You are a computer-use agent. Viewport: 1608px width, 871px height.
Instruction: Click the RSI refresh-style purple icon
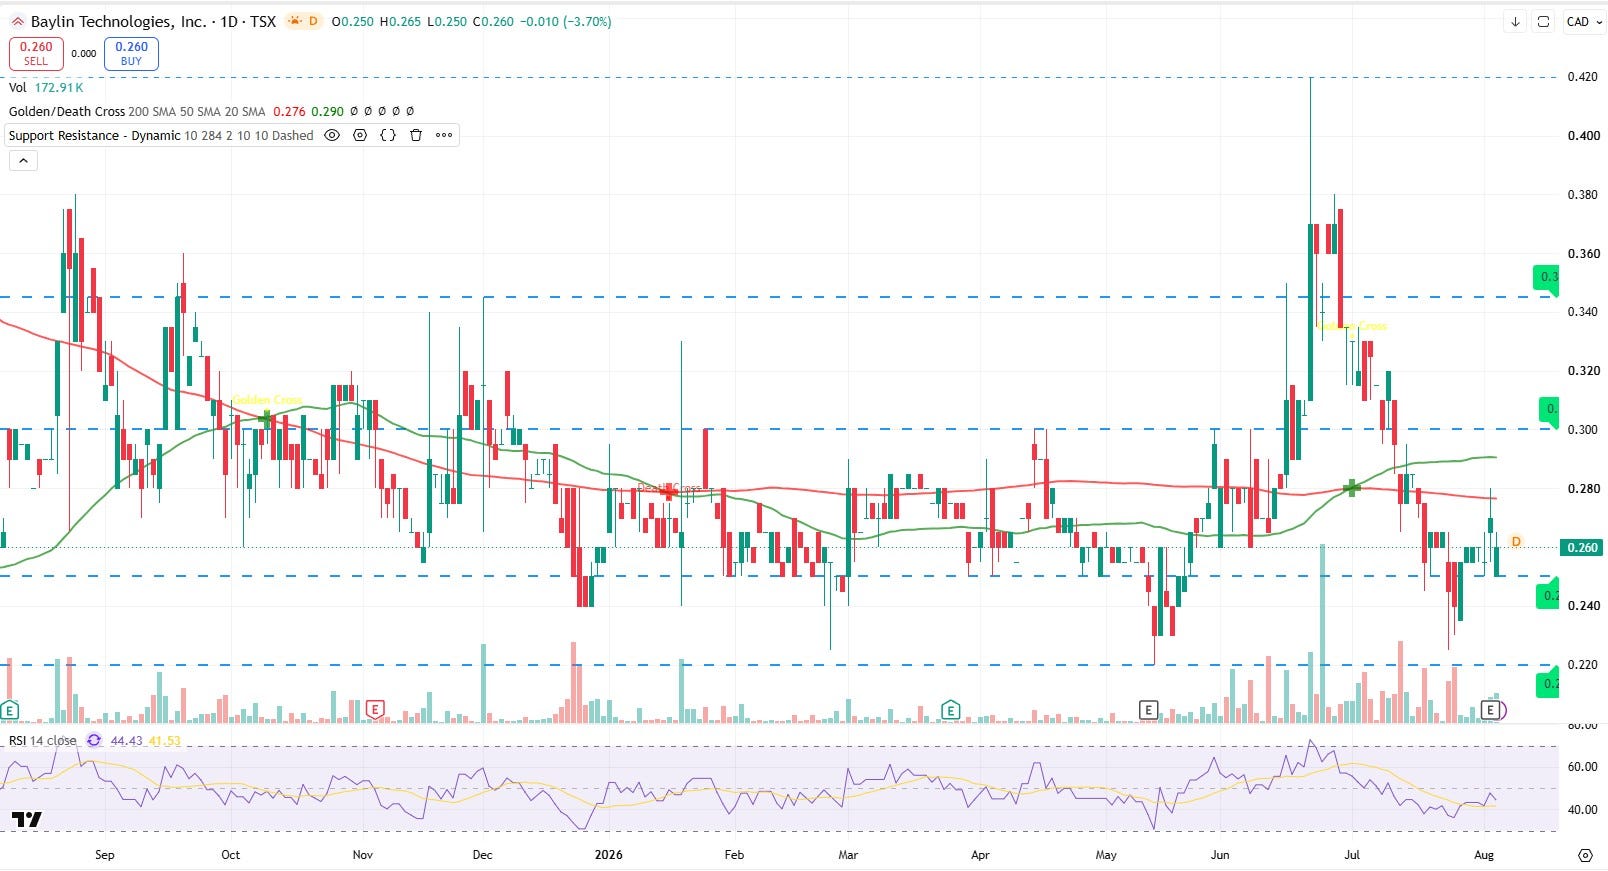94,740
